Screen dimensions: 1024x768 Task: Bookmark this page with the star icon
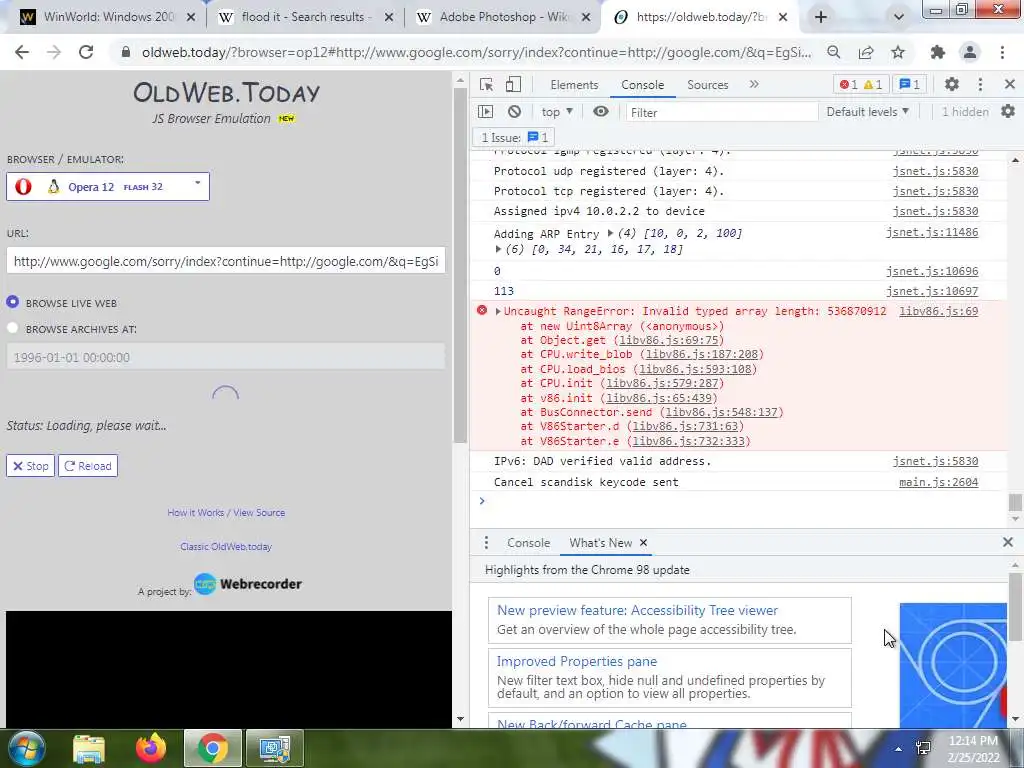[x=899, y=52]
